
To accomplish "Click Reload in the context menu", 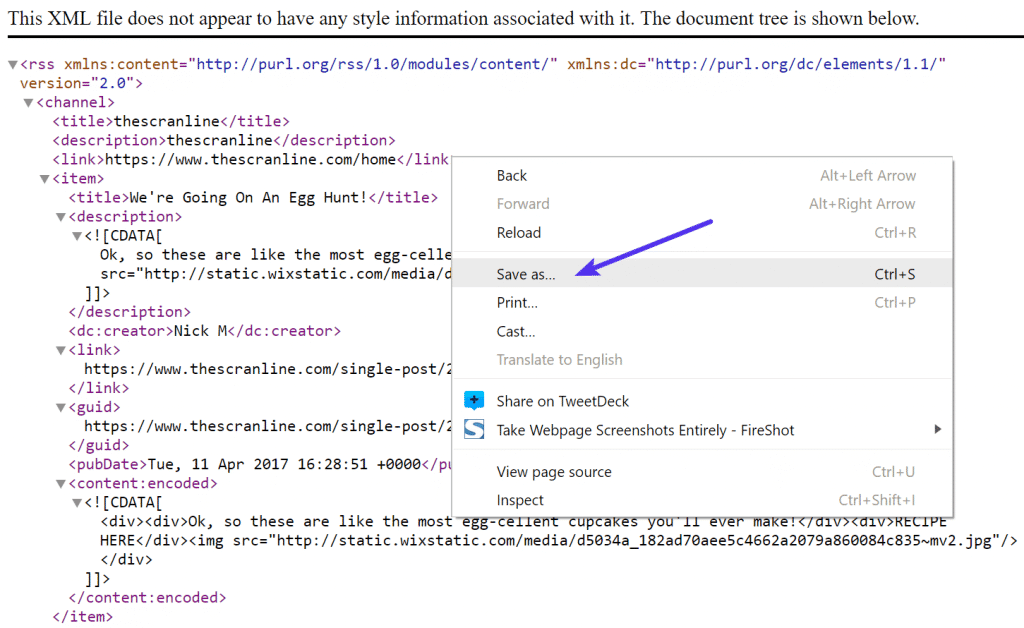I will click(x=518, y=233).
